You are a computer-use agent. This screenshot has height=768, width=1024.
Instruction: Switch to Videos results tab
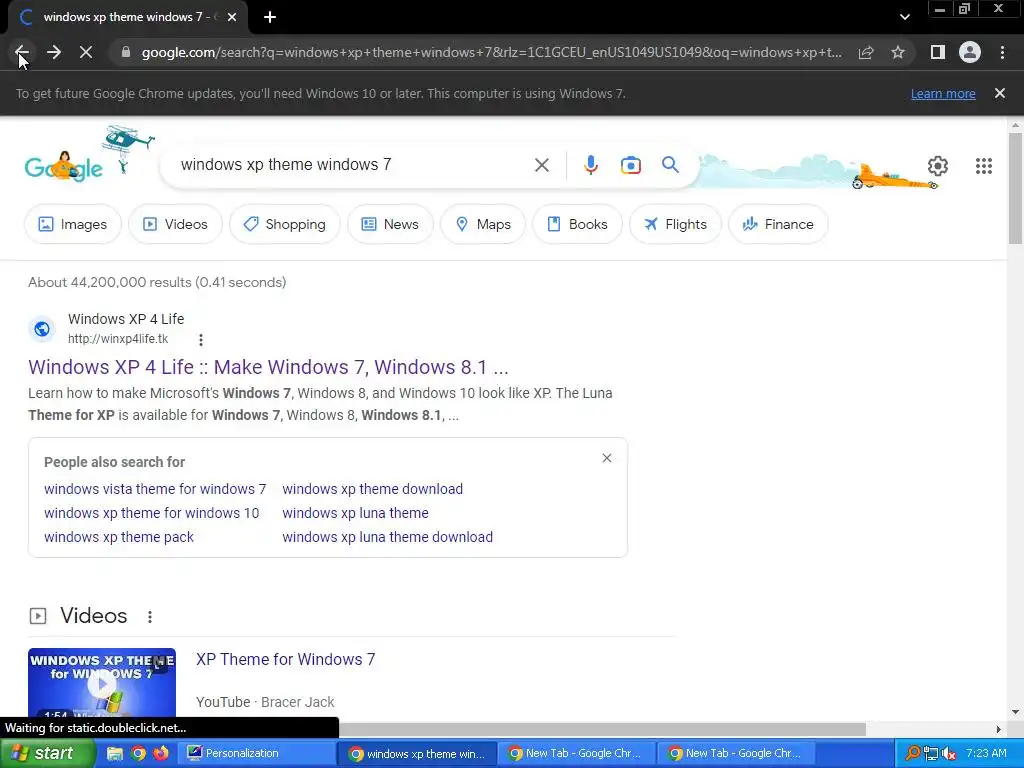point(175,224)
